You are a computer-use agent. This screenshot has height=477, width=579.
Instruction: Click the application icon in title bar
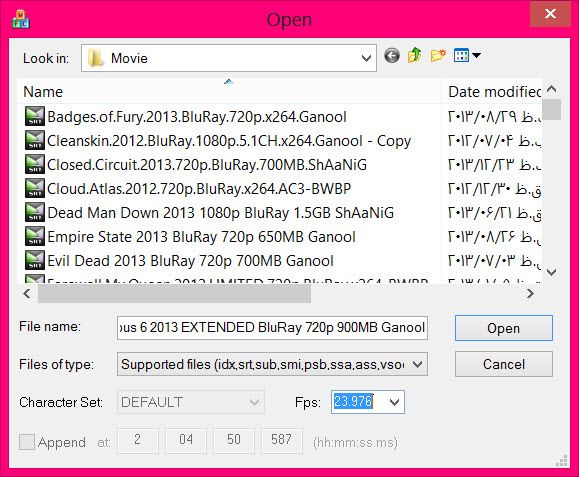21,19
